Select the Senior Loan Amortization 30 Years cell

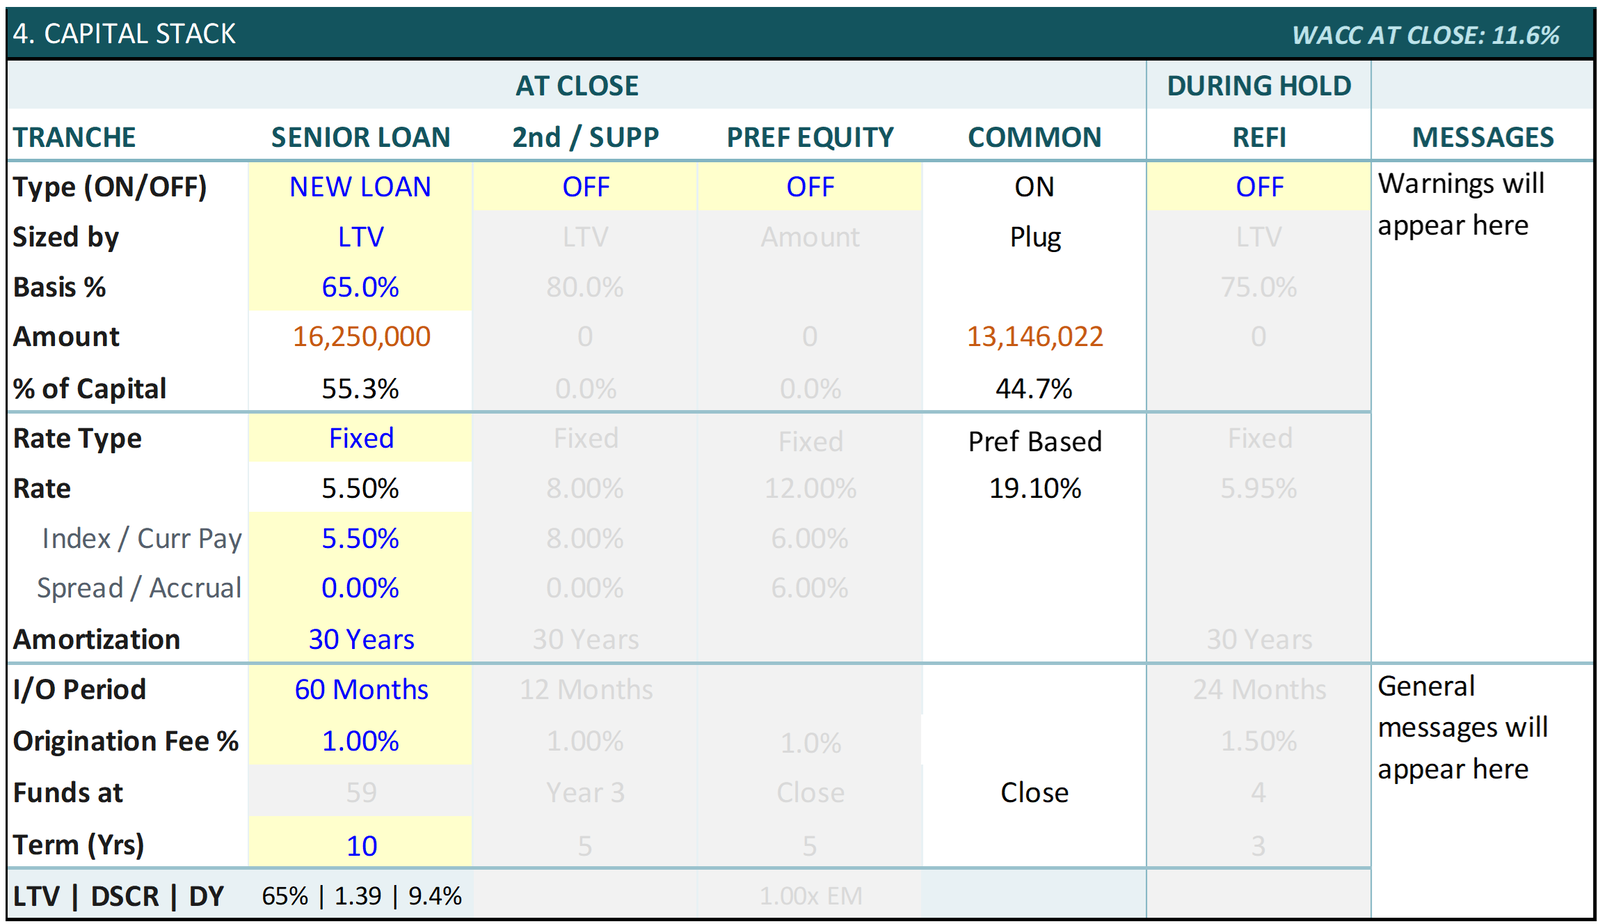coord(360,639)
